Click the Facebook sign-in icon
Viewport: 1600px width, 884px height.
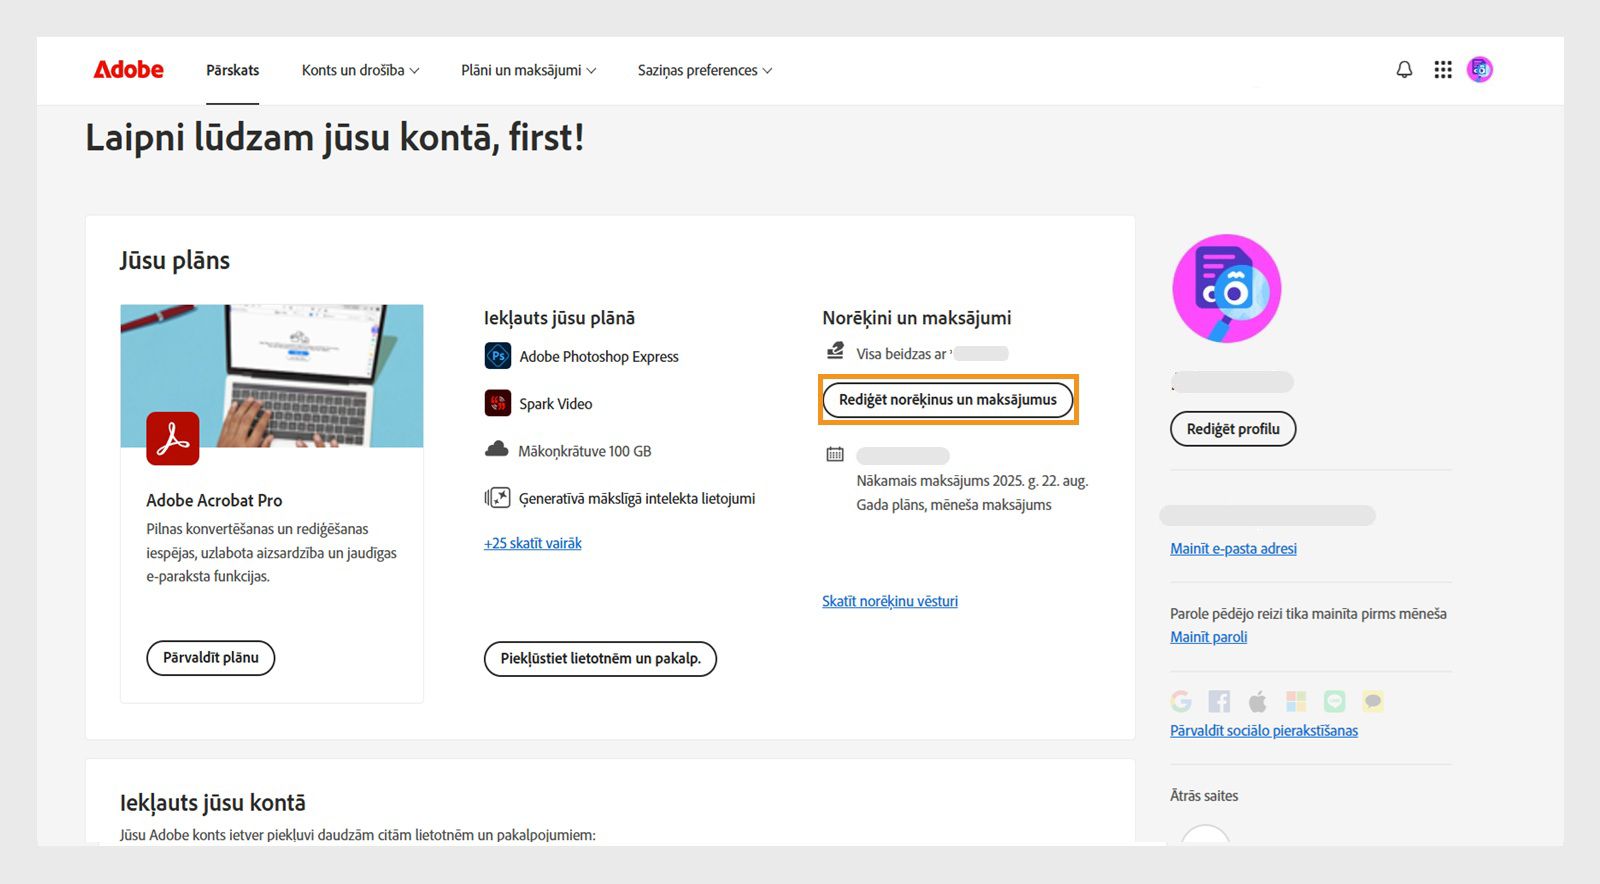point(1219,701)
